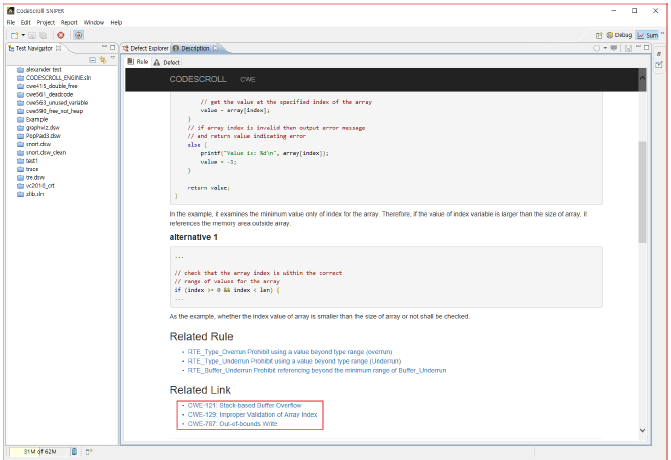Select the Description tab
The image size is (671, 460).
[x=192, y=48]
